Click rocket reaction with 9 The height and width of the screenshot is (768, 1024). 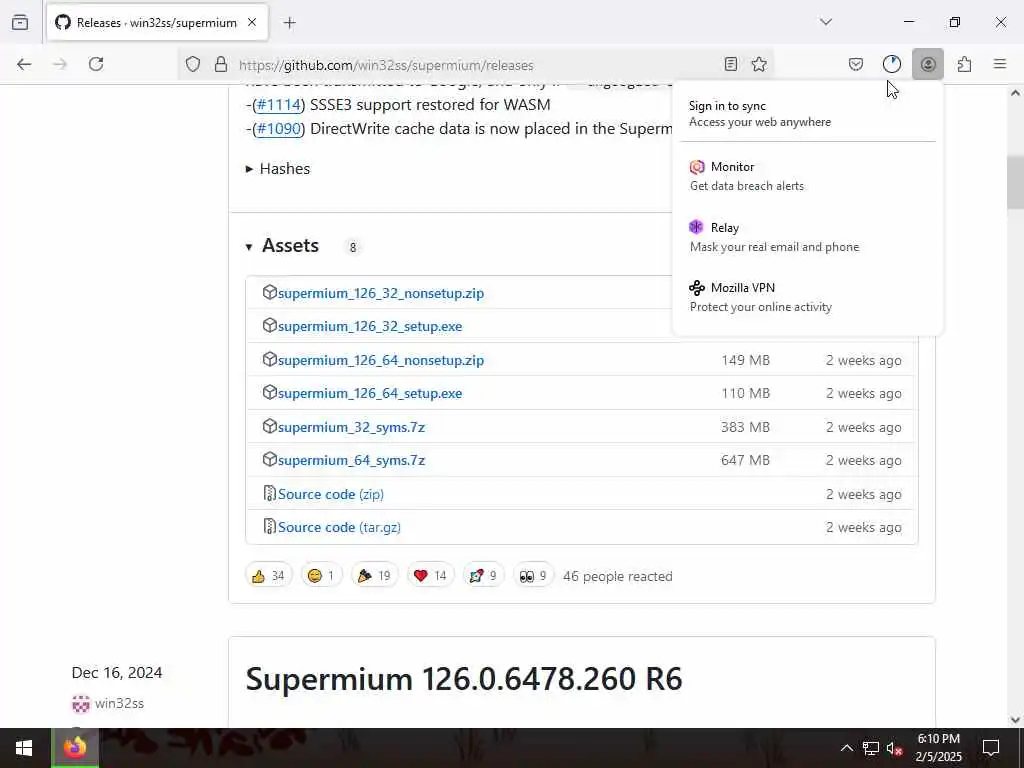[483, 576]
